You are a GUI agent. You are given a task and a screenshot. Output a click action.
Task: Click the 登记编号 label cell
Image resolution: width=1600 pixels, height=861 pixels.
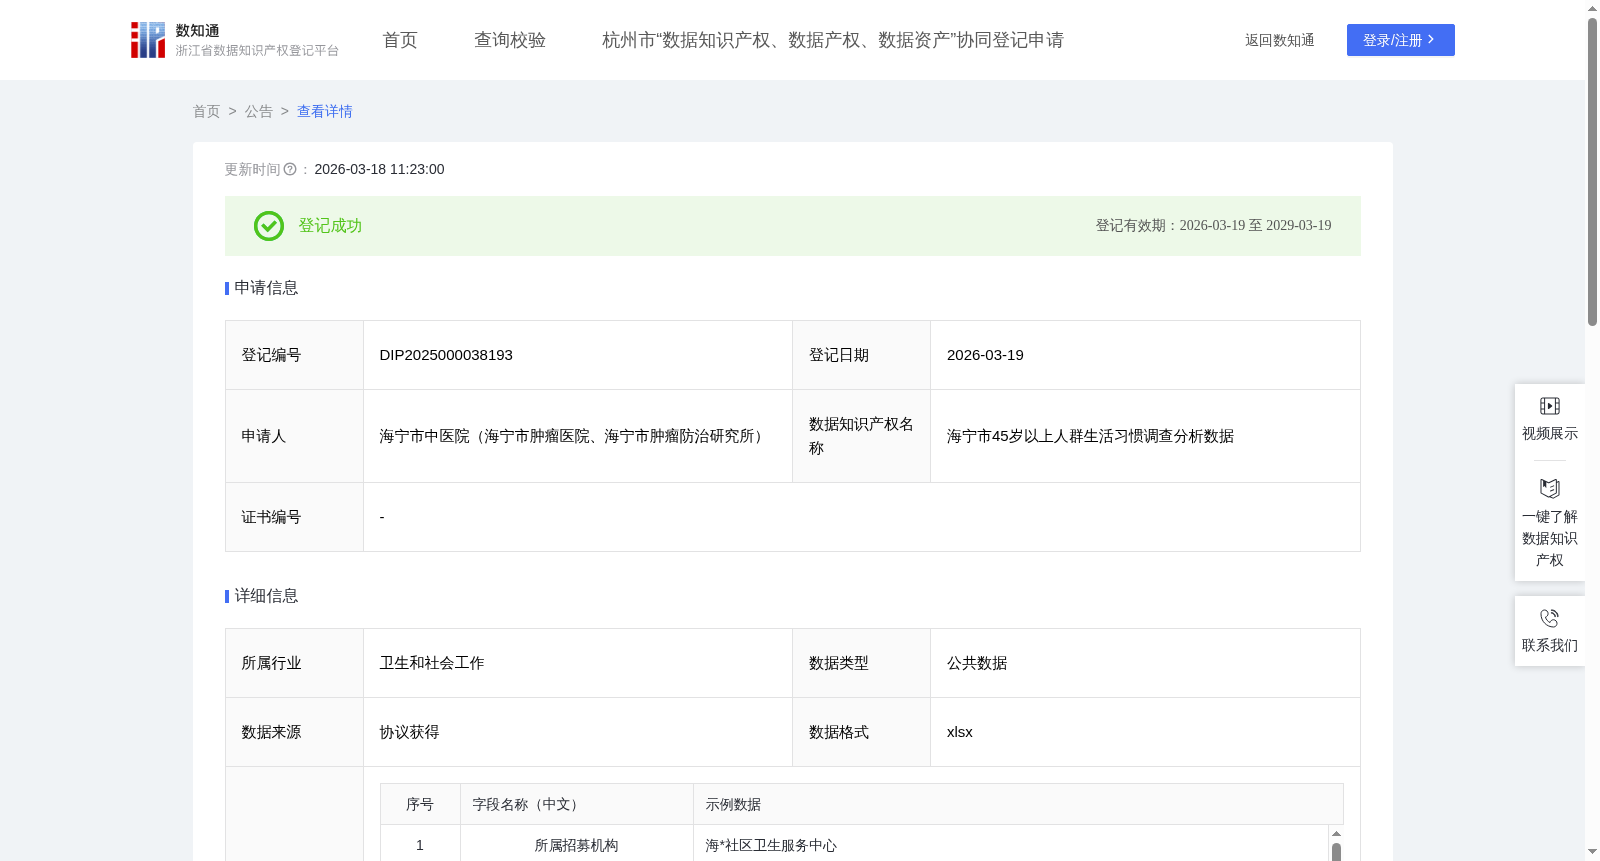(x=295, y=355)
